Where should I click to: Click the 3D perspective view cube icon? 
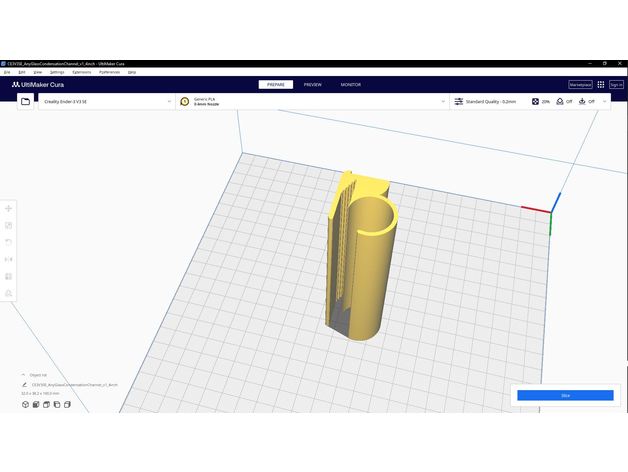click(24, 405)
